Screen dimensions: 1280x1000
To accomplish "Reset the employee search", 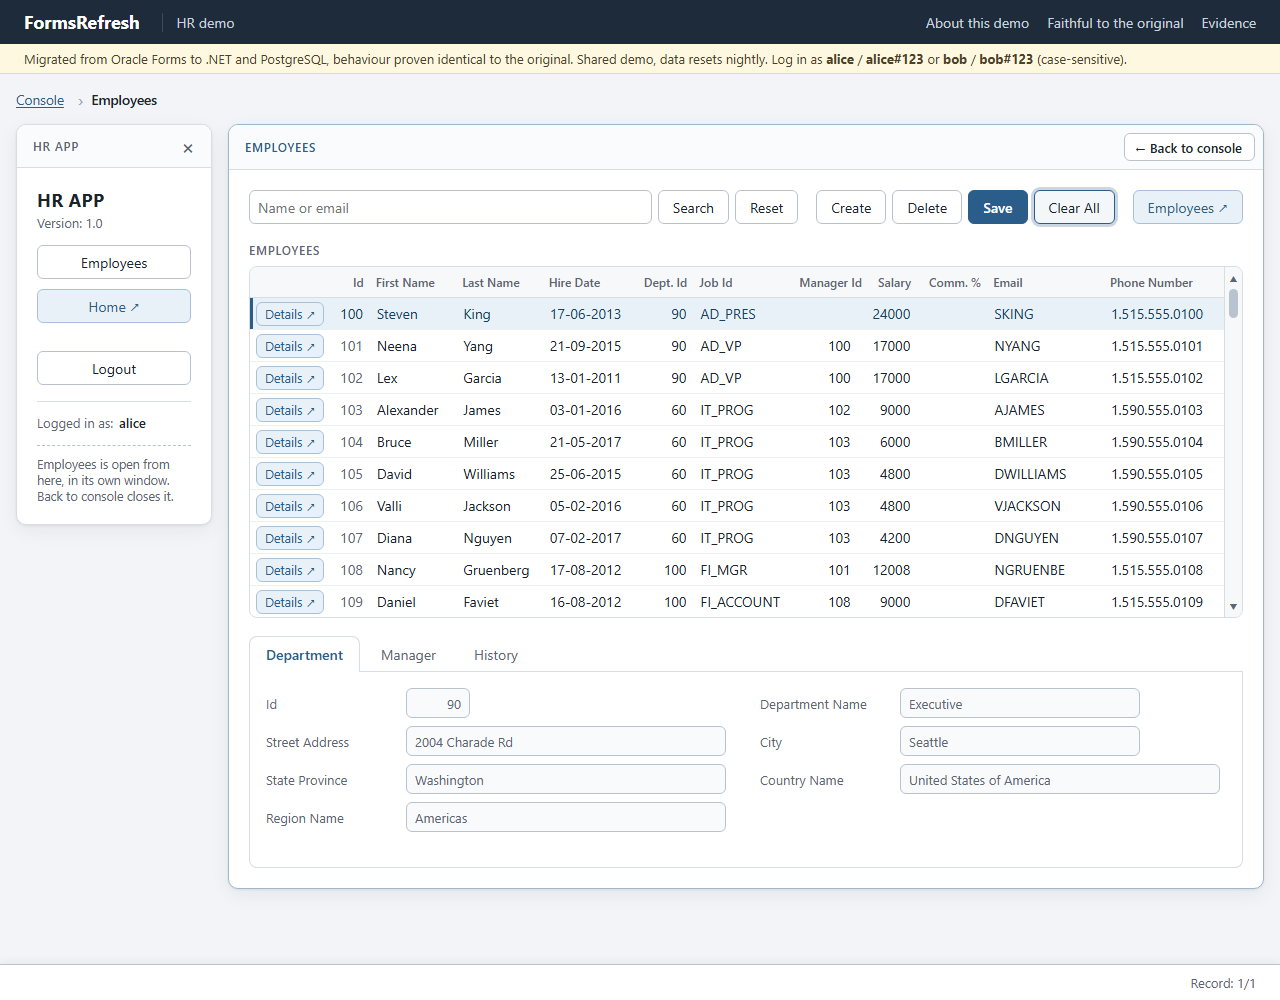I will click(767, 208).
